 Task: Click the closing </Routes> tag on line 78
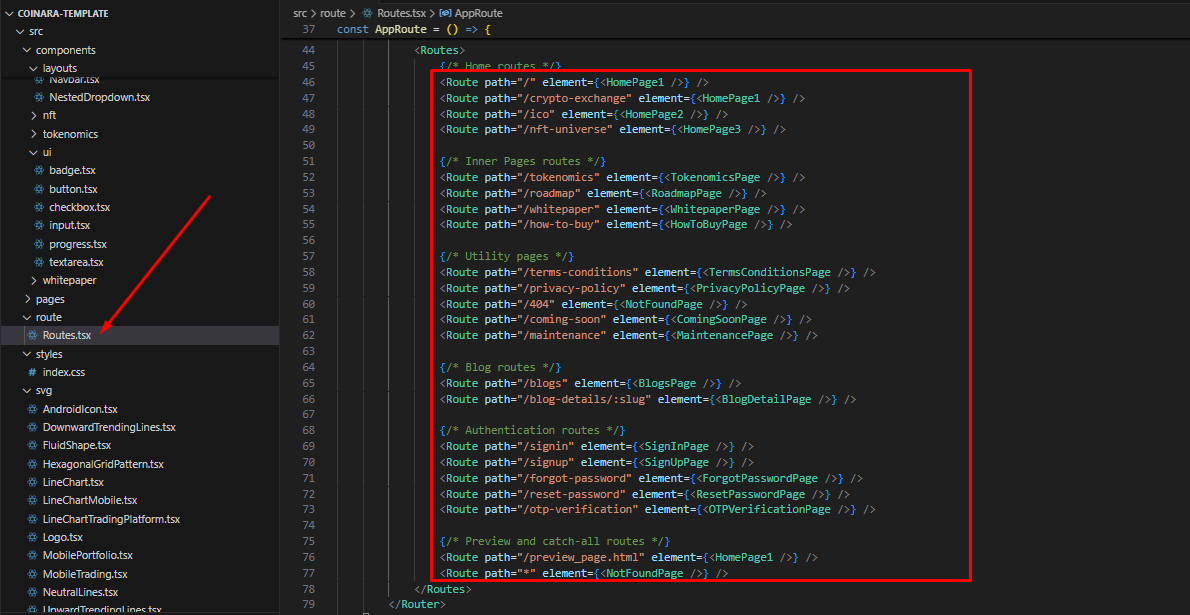point(442,589)
